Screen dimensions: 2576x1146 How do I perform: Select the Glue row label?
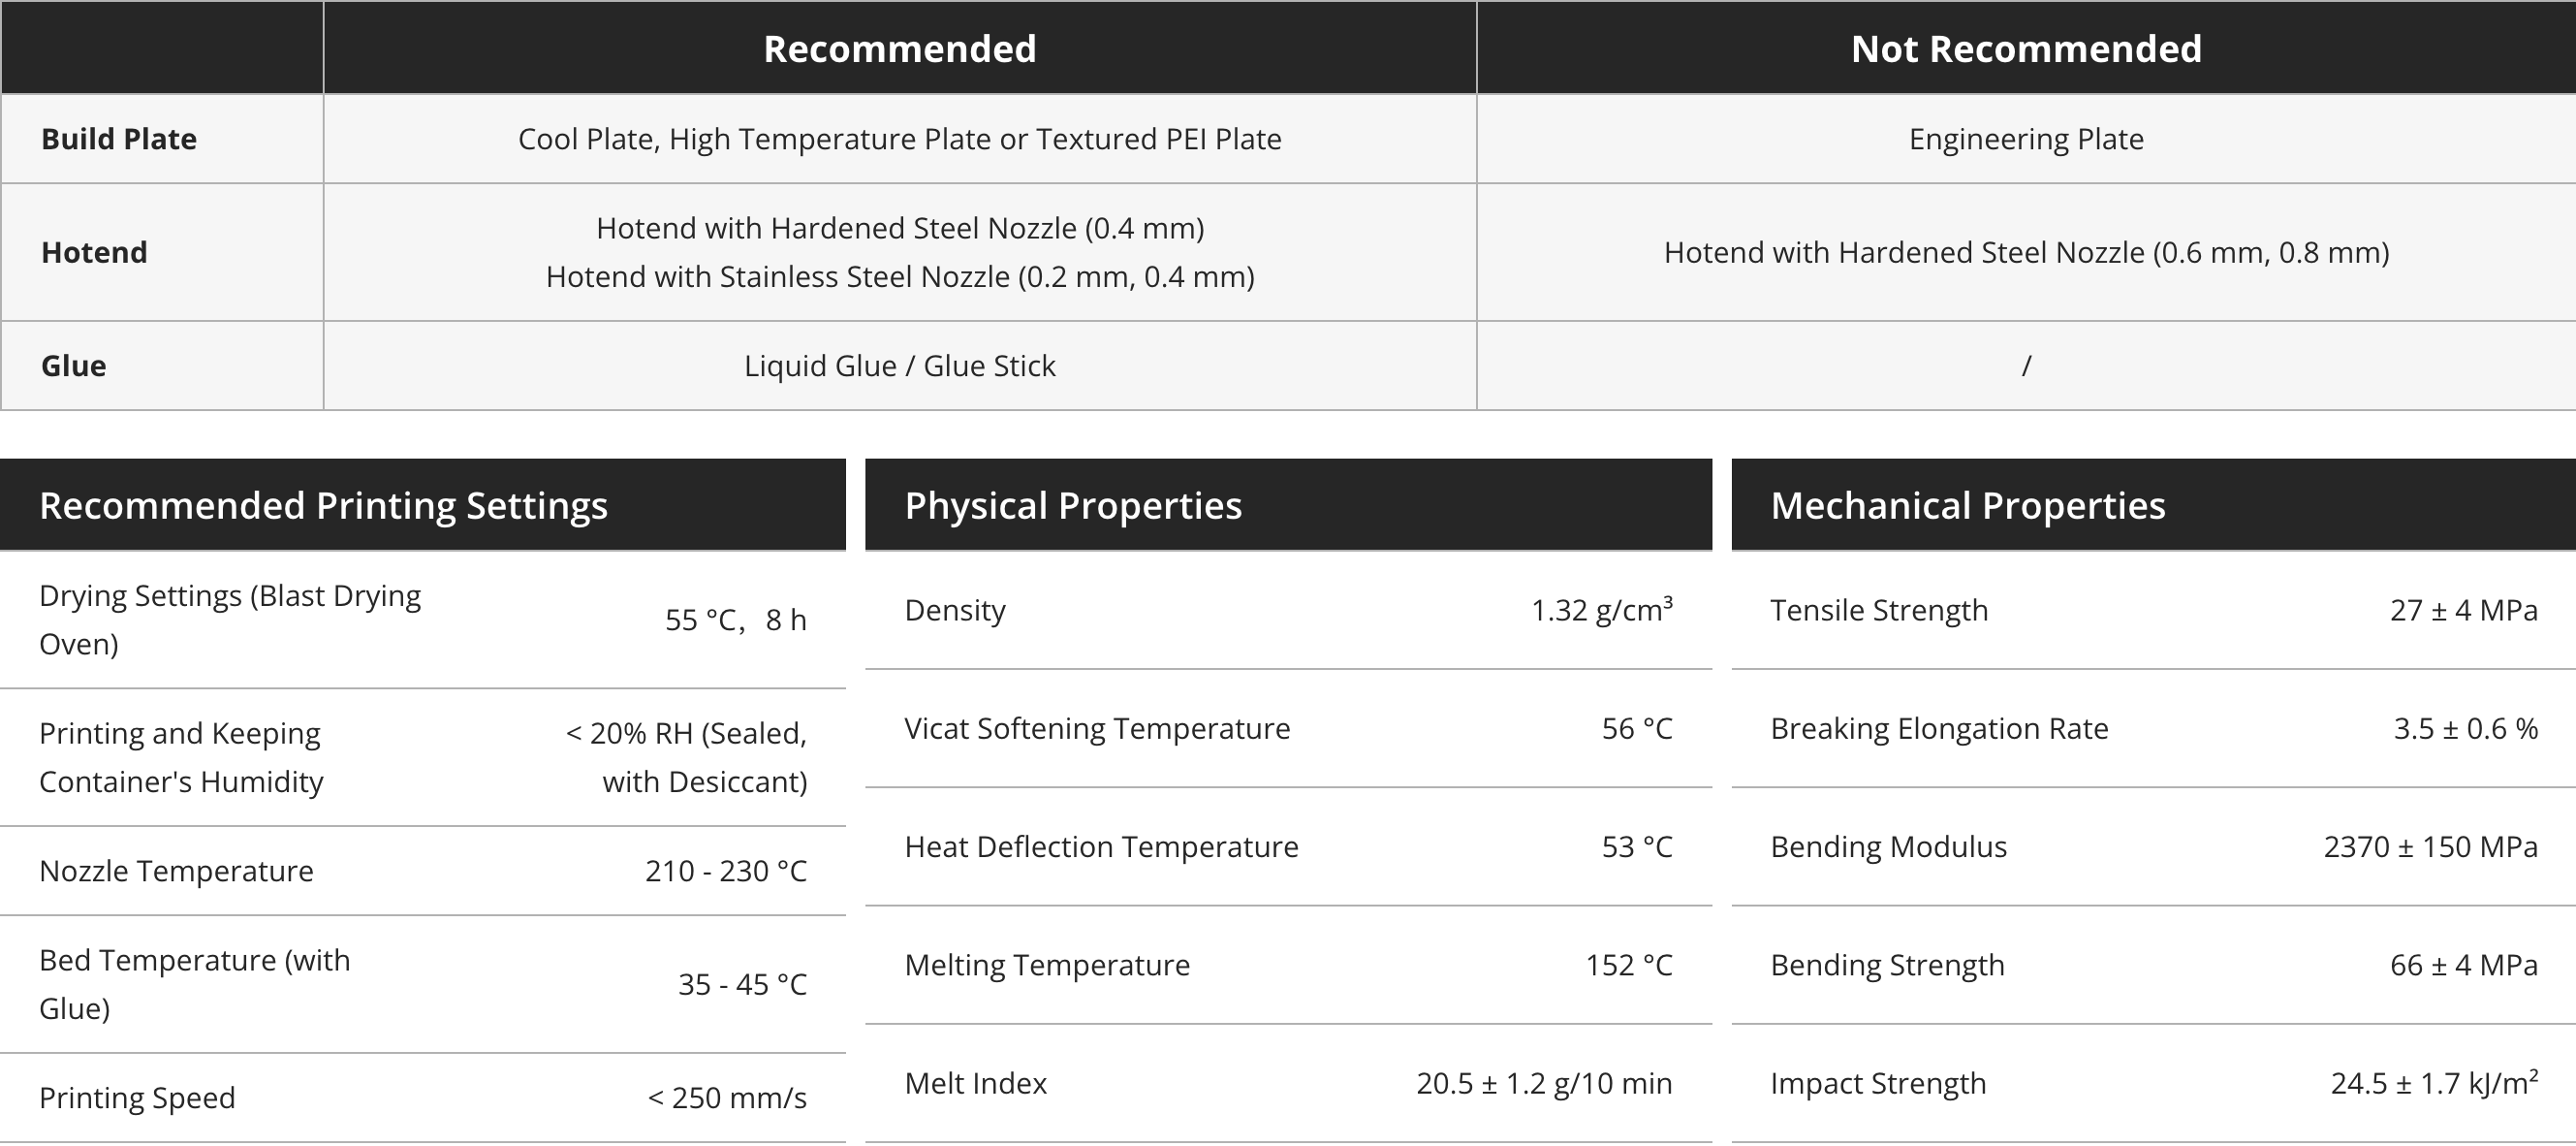[73, 366]
